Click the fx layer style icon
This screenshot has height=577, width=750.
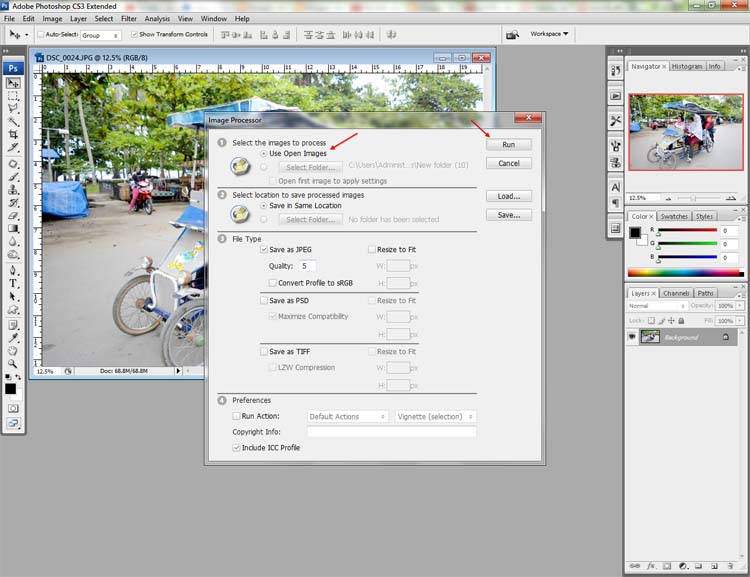pyautogui.click(x=651, y=566)
